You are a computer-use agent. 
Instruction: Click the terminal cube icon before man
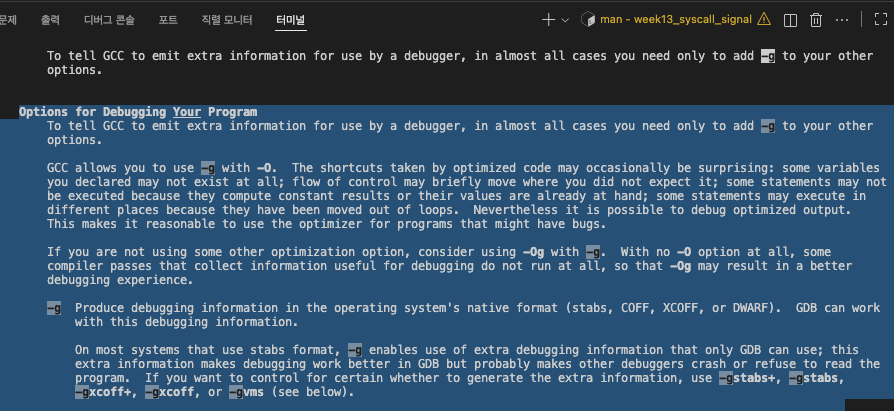588,20
